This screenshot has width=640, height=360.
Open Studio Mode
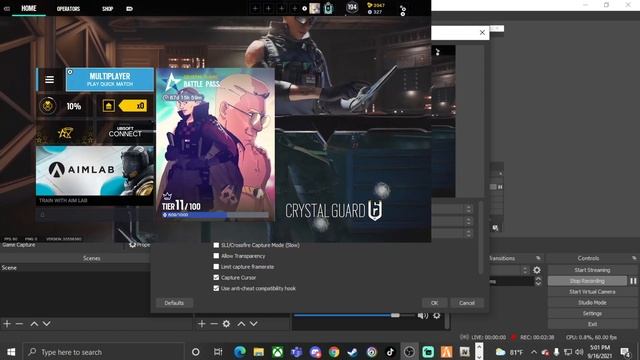coord(592,302)
